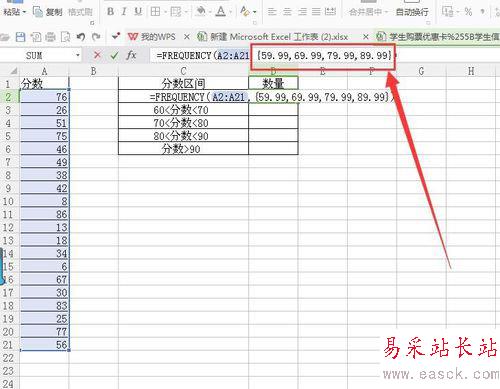Image resolution: width=500 pixels, height=389 pixels.
Task: Close the 我的WPS tab
Action: [187, 37]
